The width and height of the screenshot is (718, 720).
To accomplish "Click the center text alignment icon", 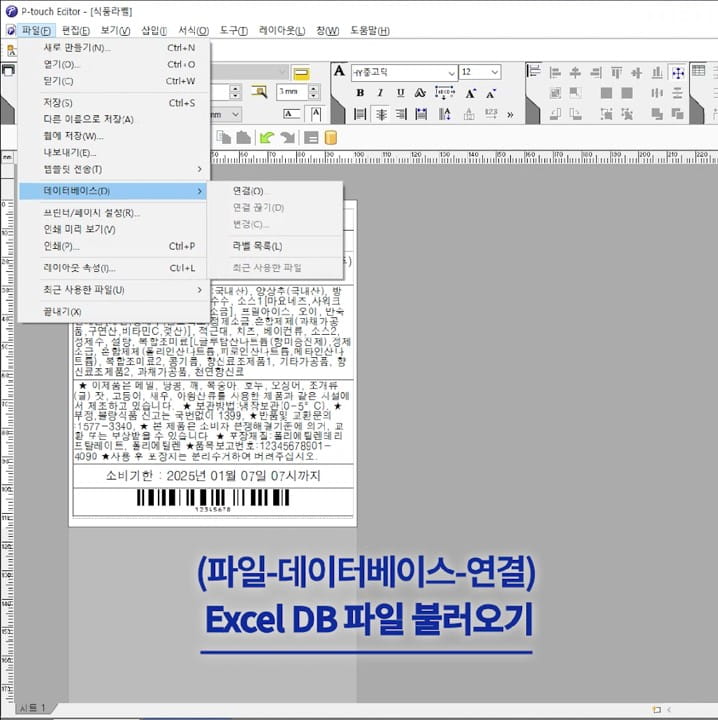I will [381, 114].
